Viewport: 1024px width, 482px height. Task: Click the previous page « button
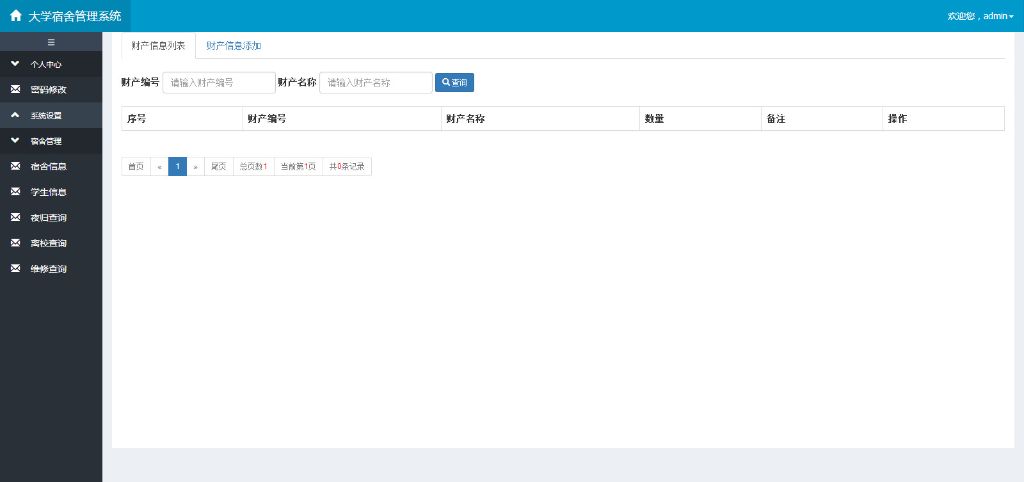tap(159, 167)
